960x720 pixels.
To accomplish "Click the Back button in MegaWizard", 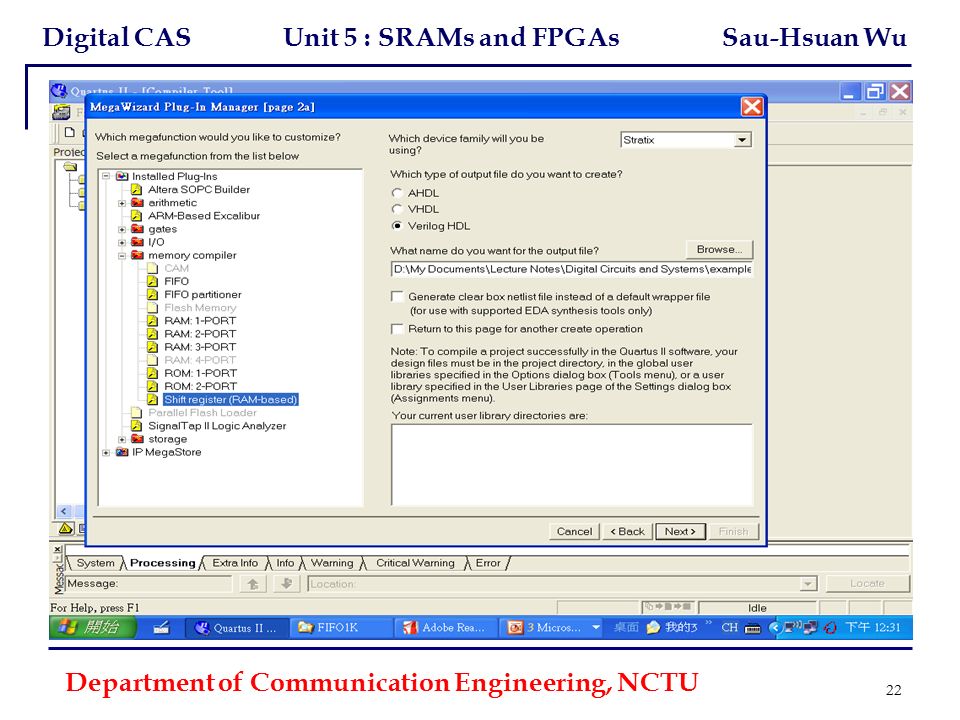I will [628, 531].
